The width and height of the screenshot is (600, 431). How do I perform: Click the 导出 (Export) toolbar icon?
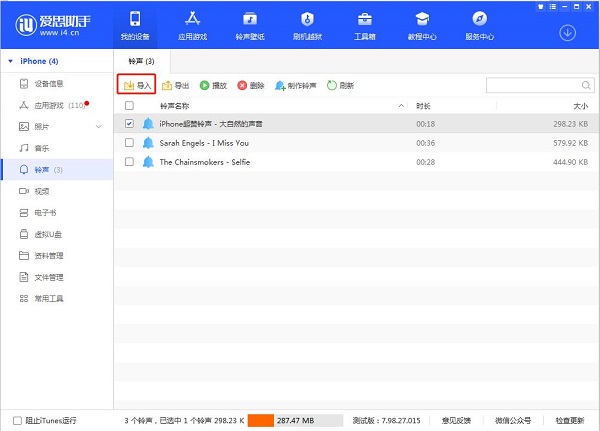pos(168,86)
